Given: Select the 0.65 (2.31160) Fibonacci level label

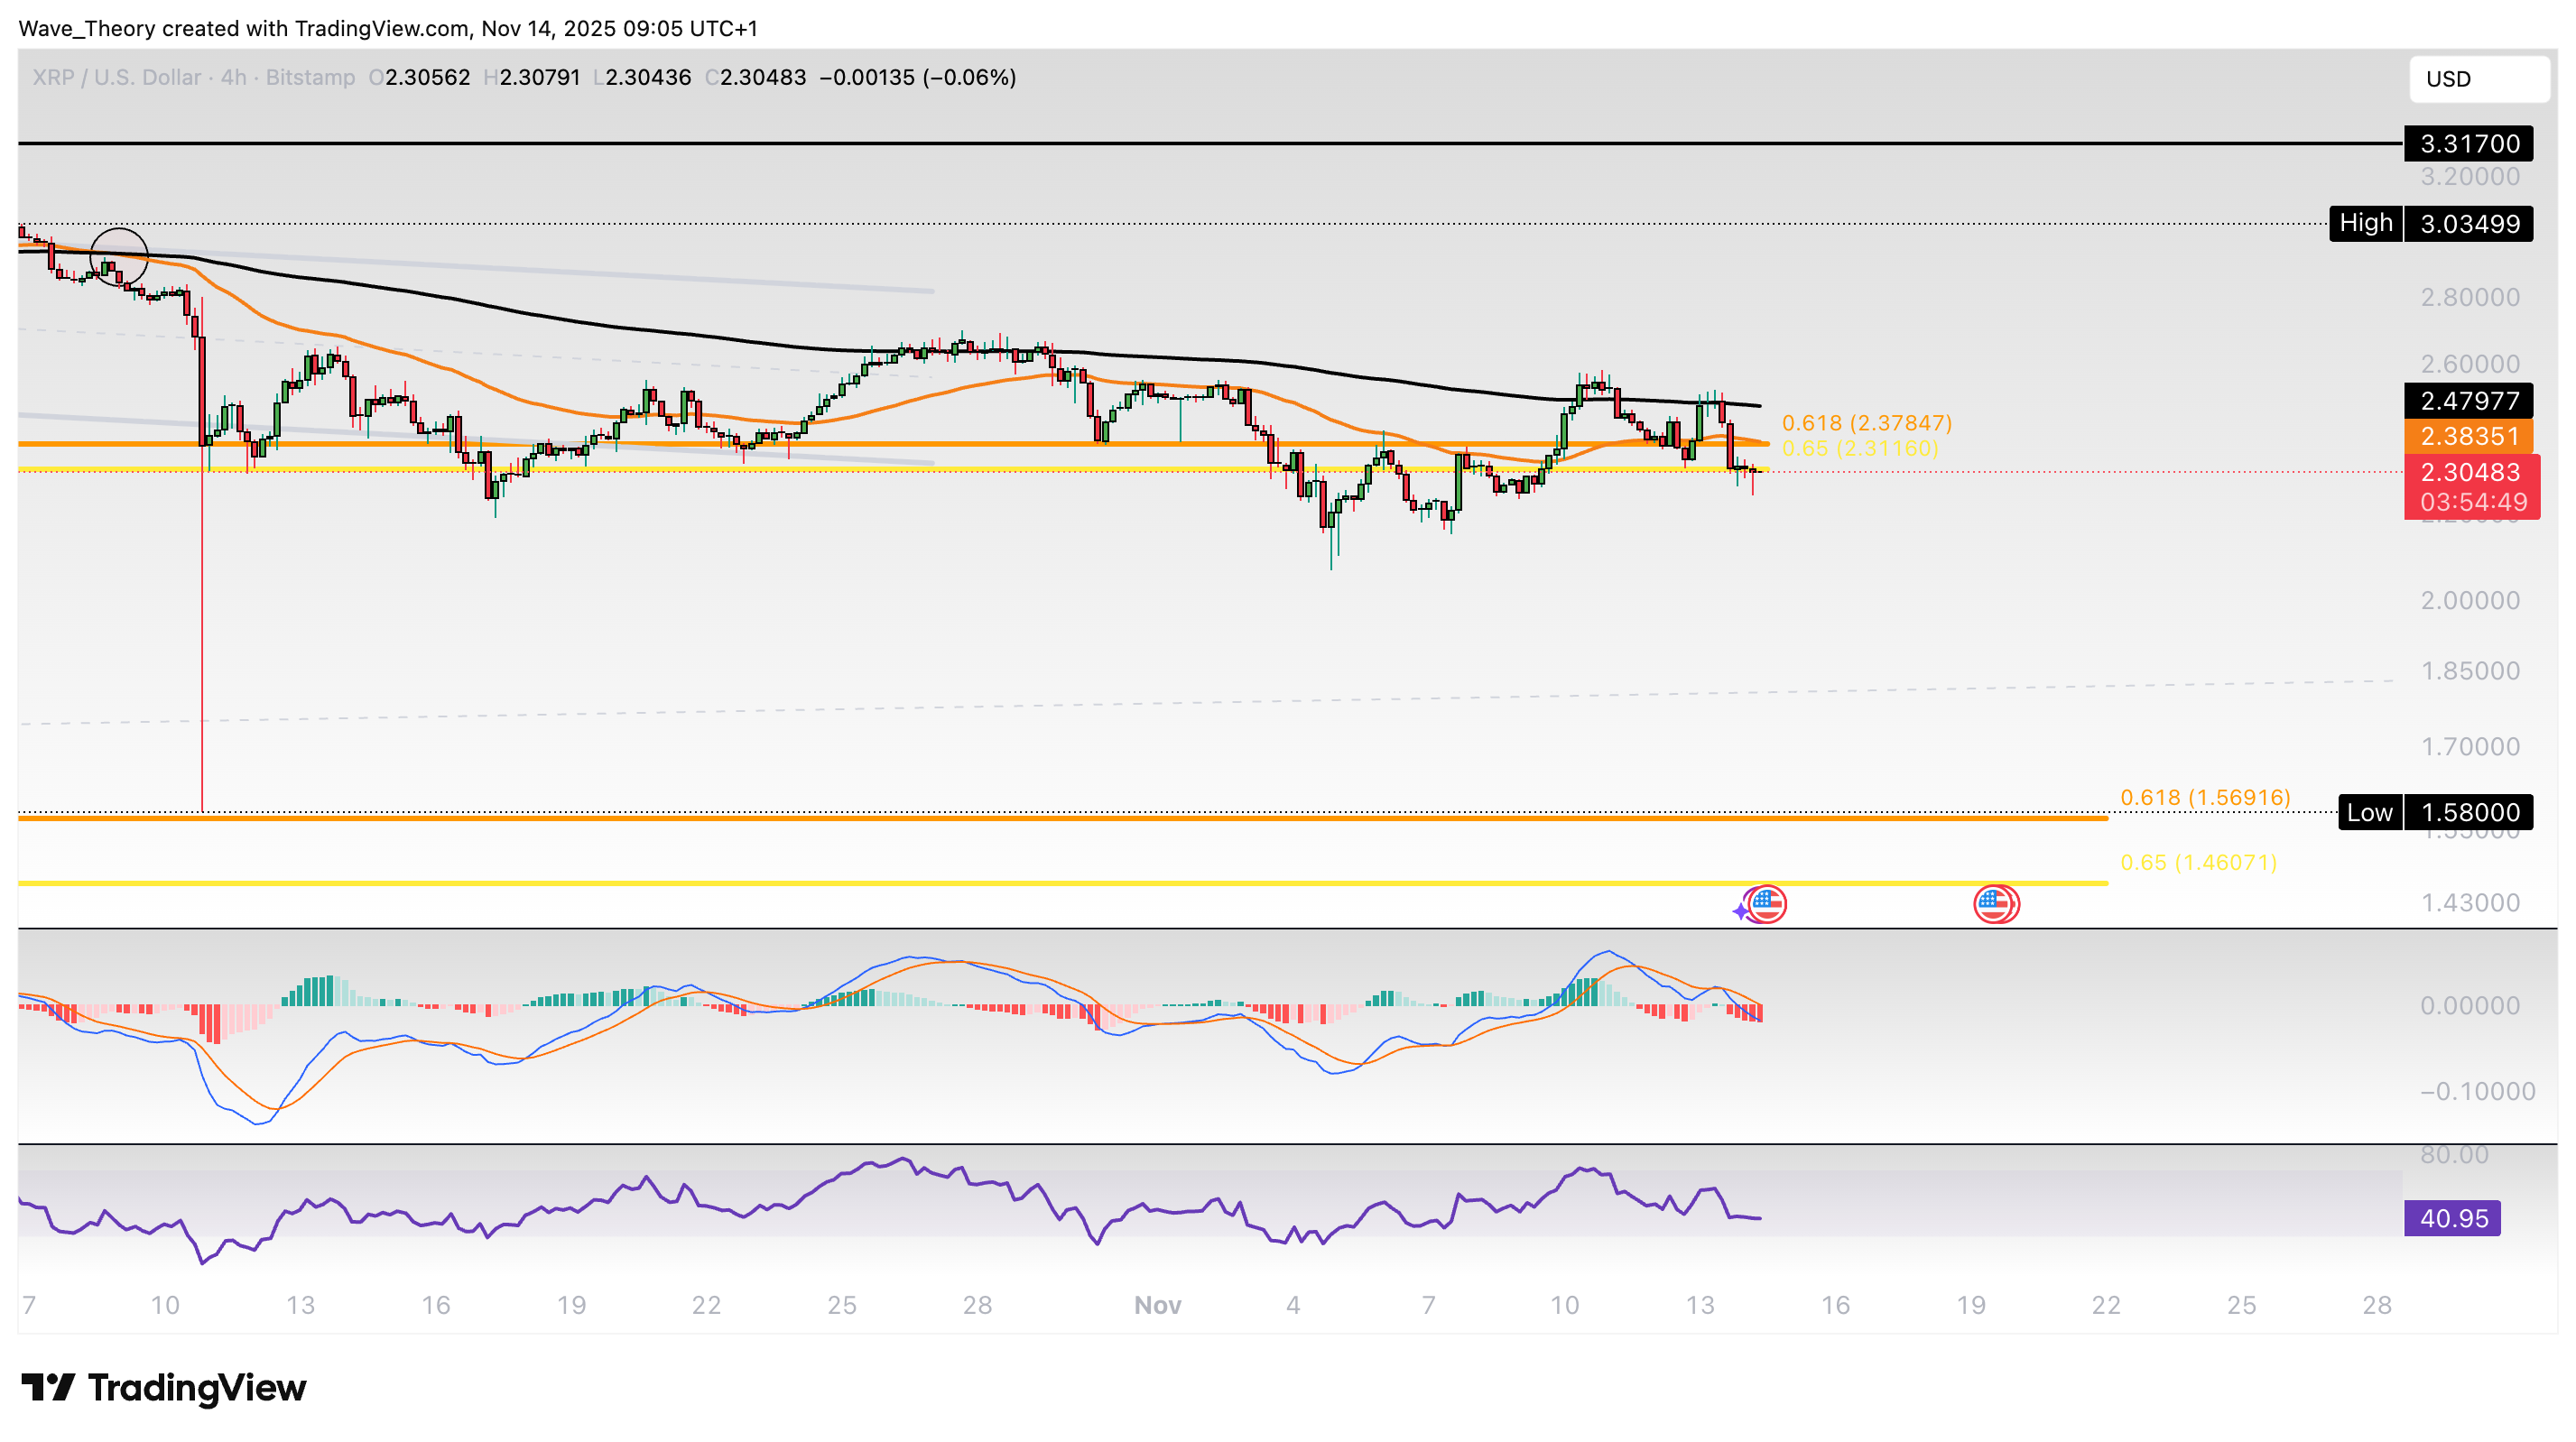Looking at the screenshot, I should click(1859, 448).
